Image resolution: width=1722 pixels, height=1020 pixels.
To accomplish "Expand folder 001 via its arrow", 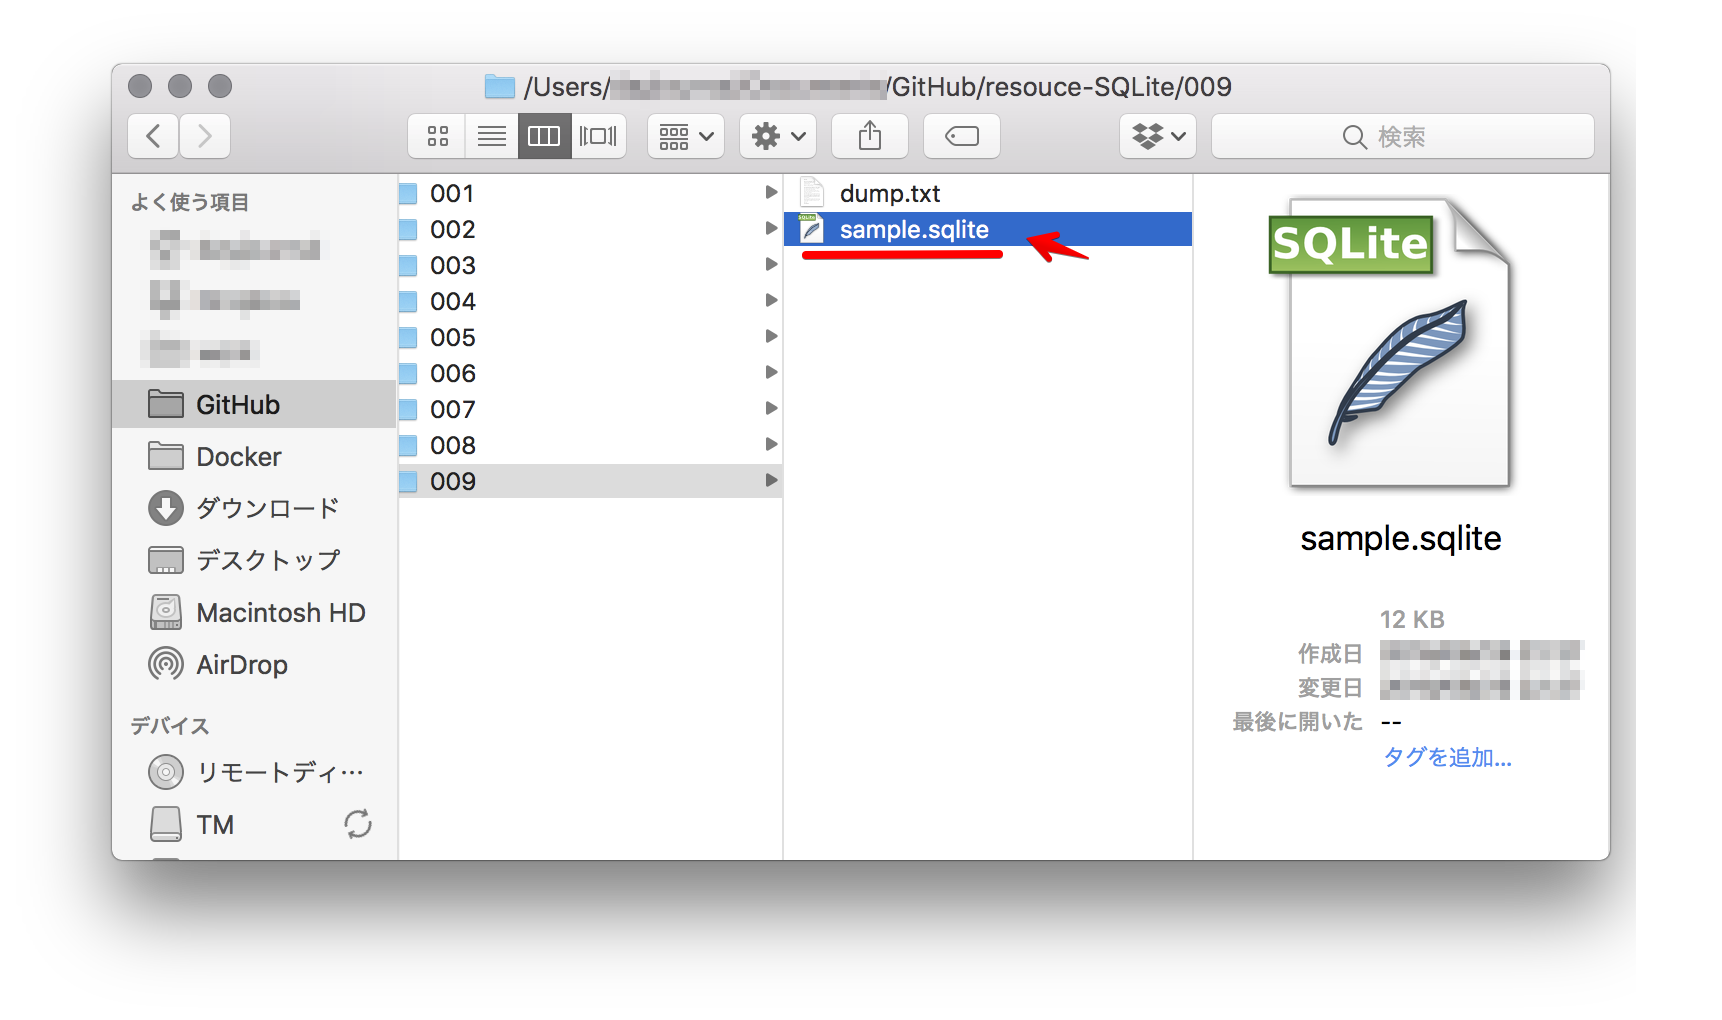I will [771, 192].
